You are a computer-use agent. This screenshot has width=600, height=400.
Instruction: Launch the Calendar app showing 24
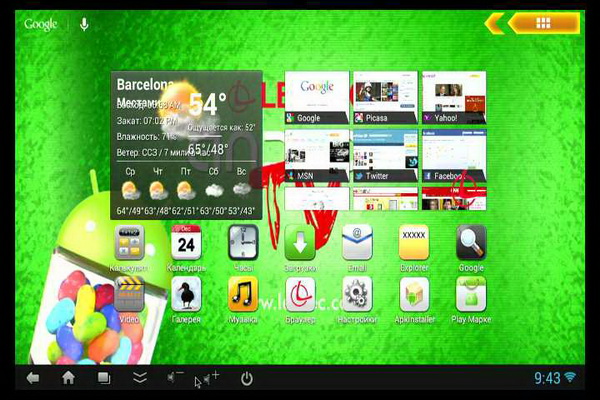coord(186,243)
